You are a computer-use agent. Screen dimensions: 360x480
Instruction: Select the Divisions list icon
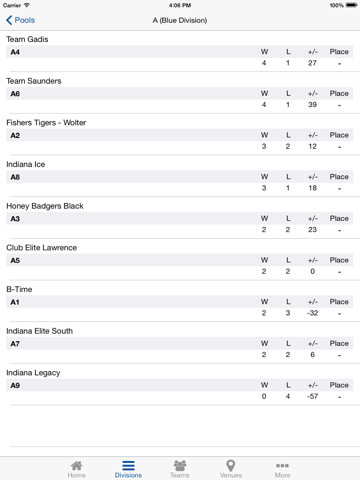coord(128,465)
